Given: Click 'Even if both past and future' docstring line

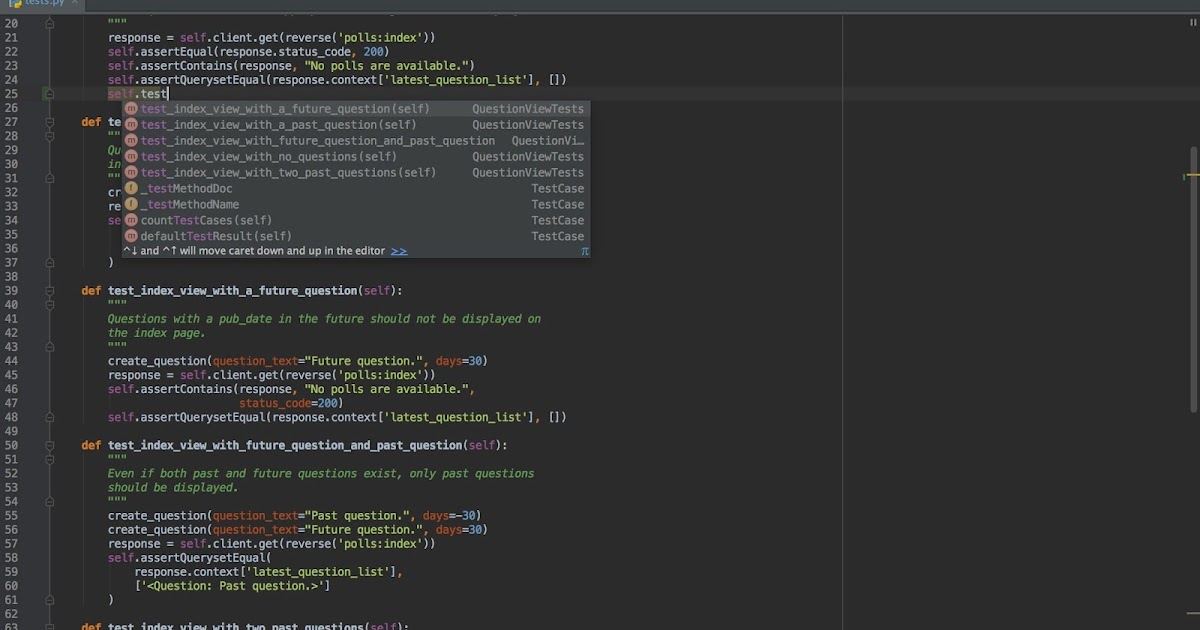Looking at the screenshot, I should pyautogui.click(x=321, y=474).
